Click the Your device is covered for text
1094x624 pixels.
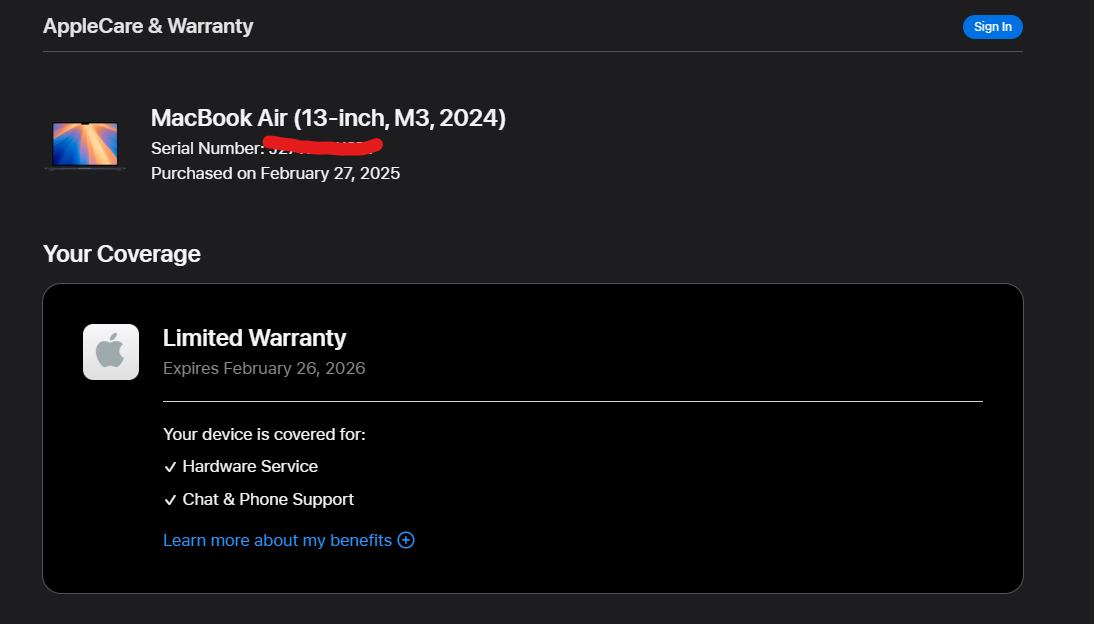point(264,434)
